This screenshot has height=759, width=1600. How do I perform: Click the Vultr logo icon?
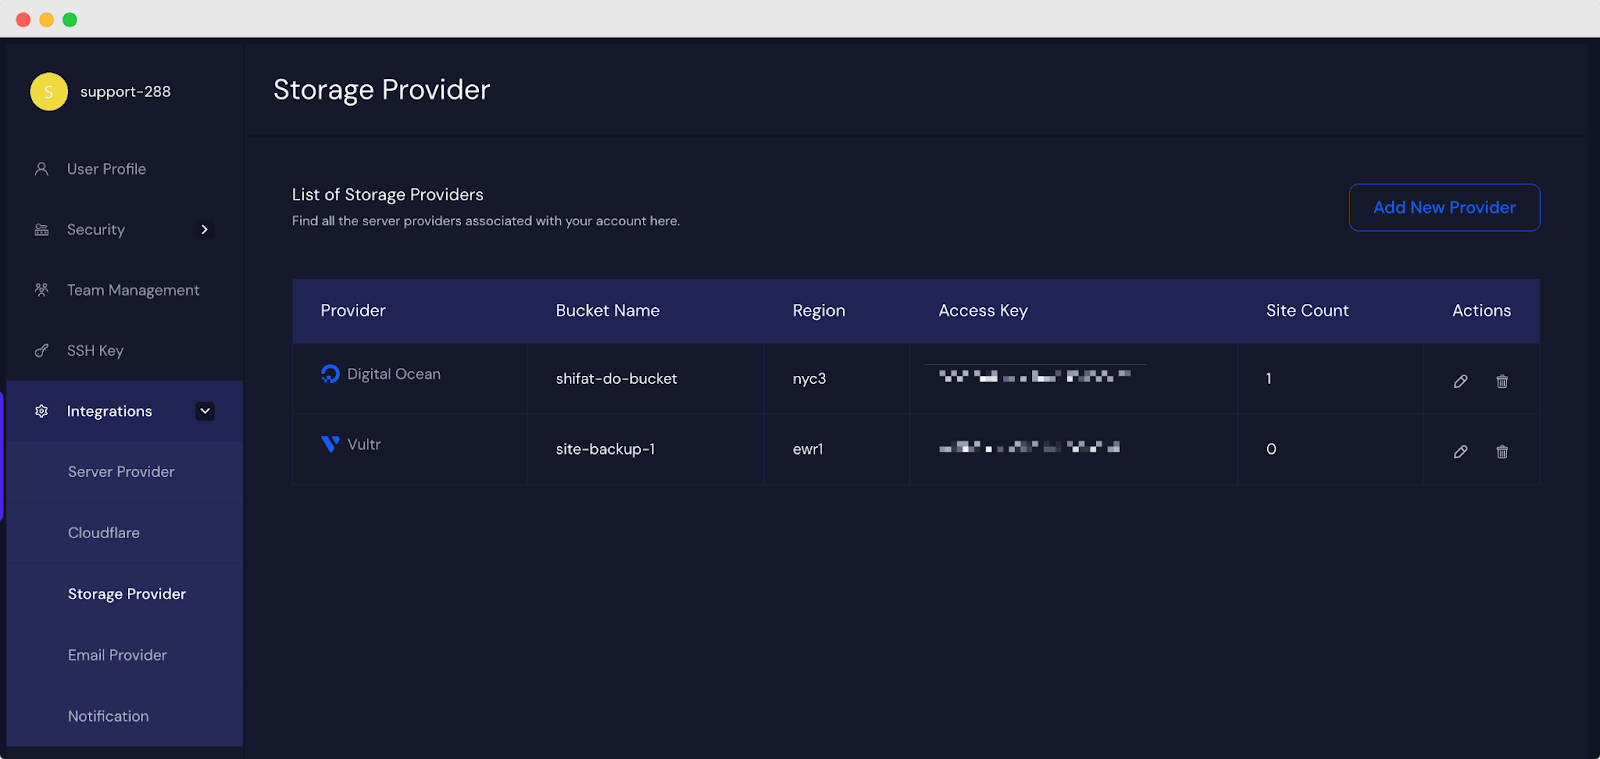click(x=330, y=444)
